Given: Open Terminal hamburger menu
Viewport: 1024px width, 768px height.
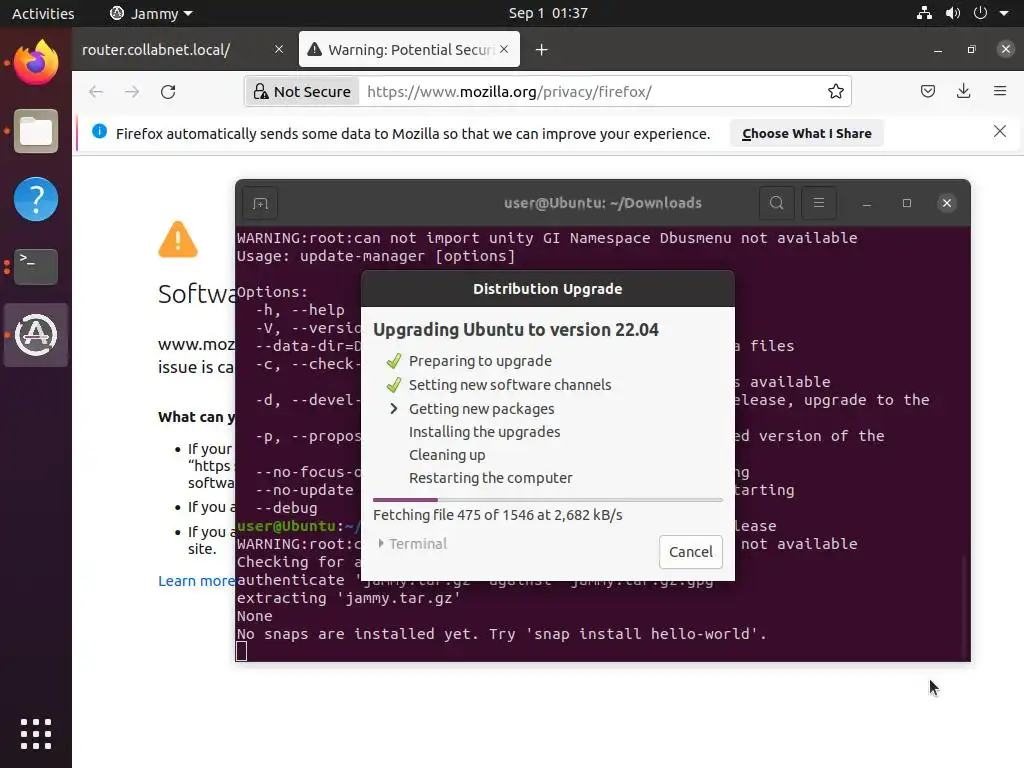Looking at the screenshot, I should point(819,203).
